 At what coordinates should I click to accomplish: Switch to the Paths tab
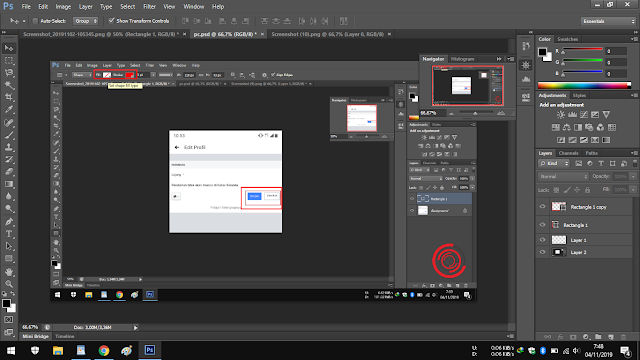coord(591,153)
